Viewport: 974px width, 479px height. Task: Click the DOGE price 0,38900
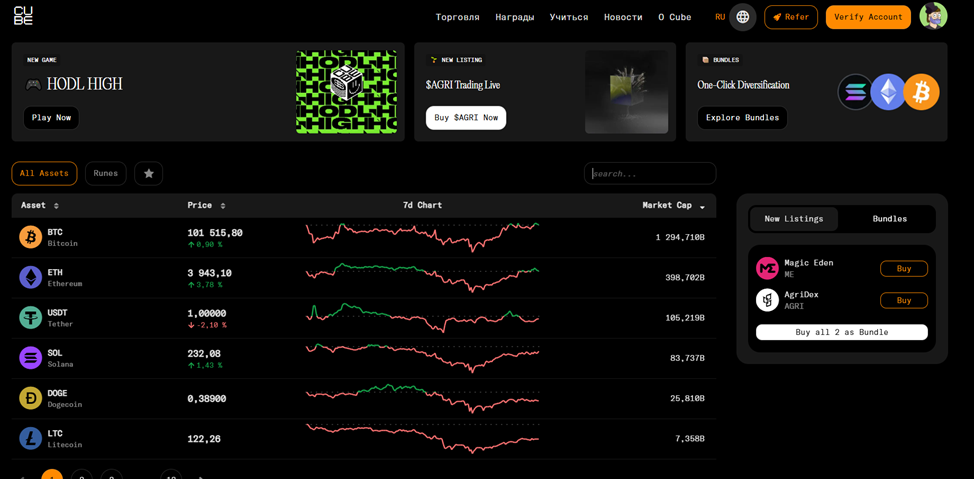(207, 398)
